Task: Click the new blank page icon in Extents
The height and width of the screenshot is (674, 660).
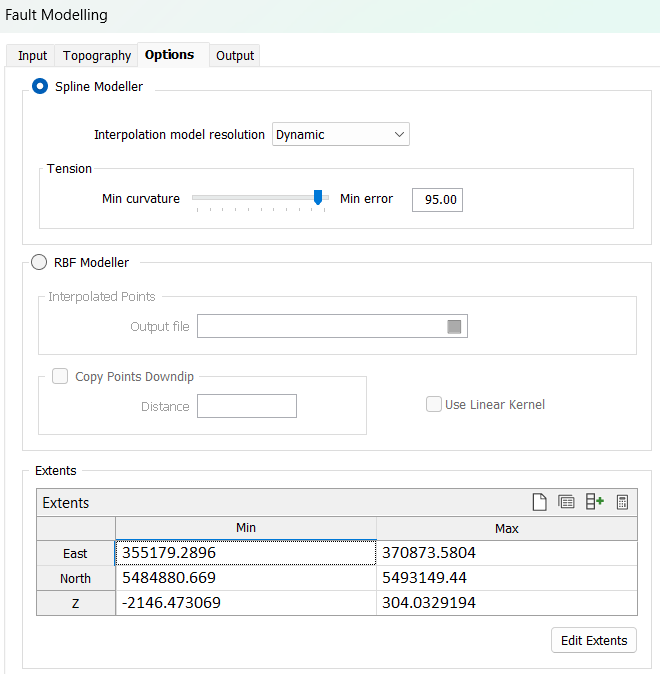Action: (x=538, y=502)
